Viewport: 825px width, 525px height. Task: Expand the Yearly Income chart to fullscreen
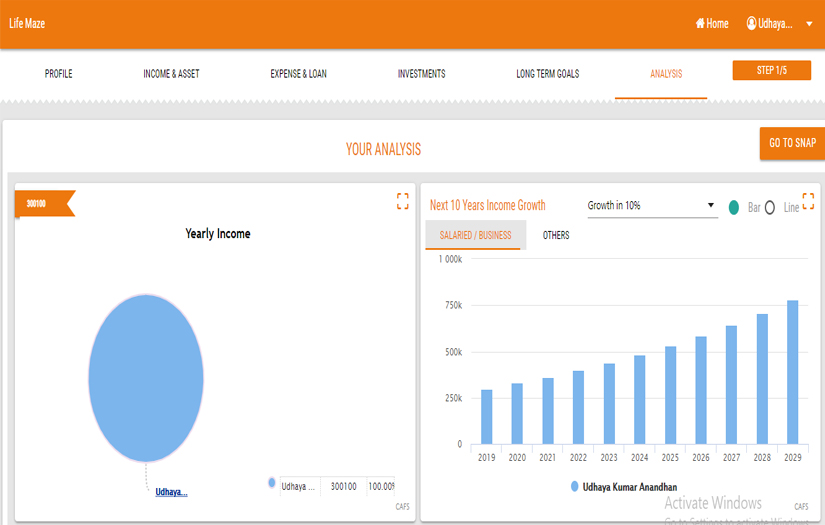click(403, 201)
